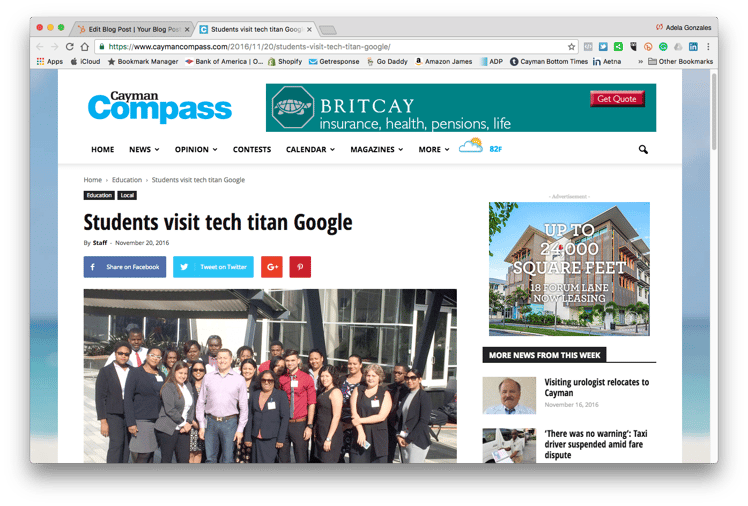Open the CONTESTS navigation item

tap(252, 150)
